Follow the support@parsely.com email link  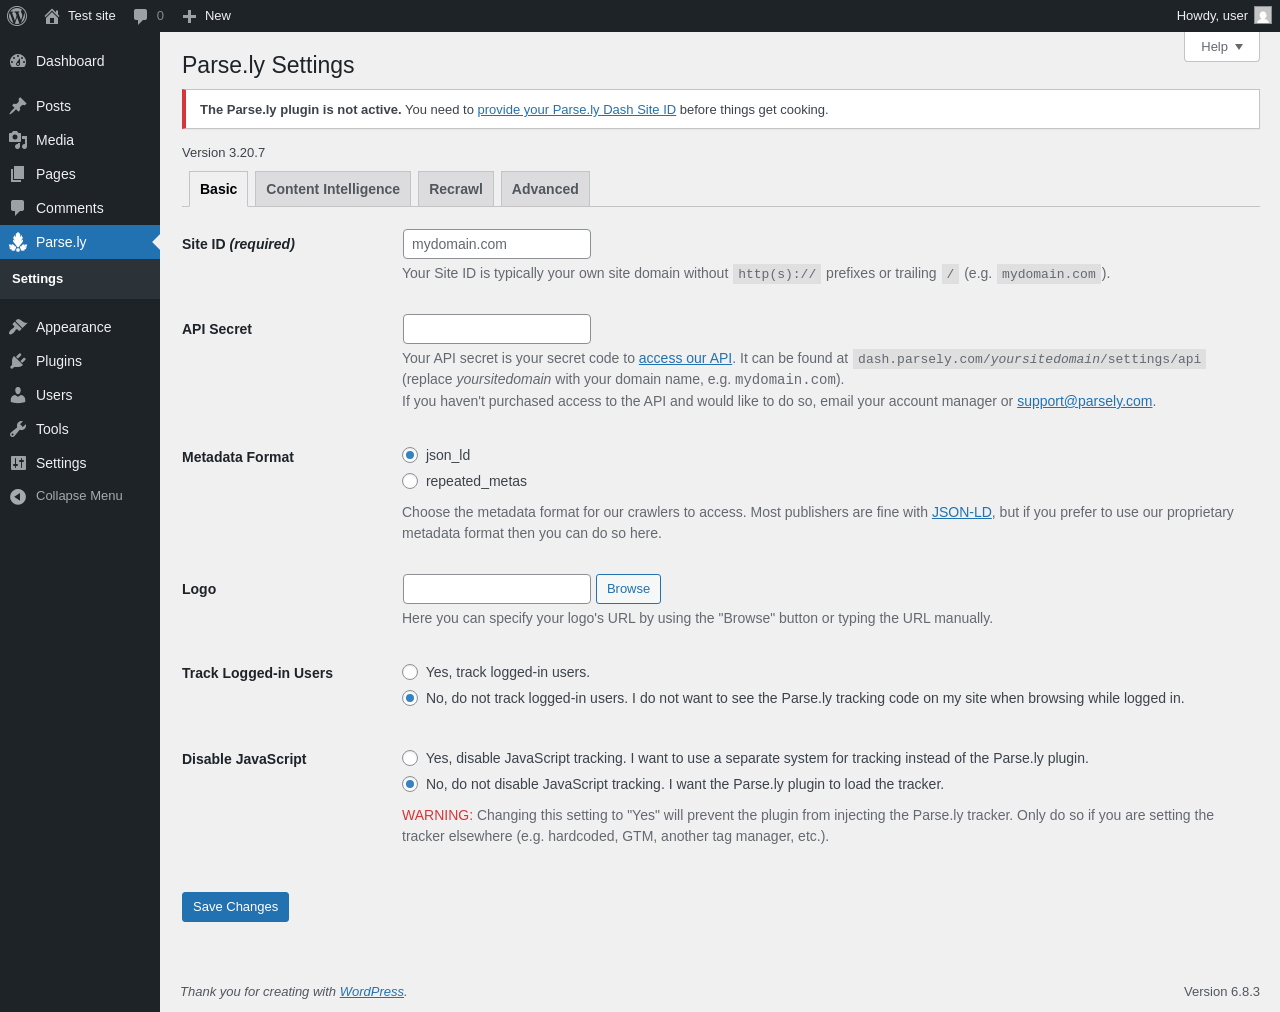point(1084,401)
